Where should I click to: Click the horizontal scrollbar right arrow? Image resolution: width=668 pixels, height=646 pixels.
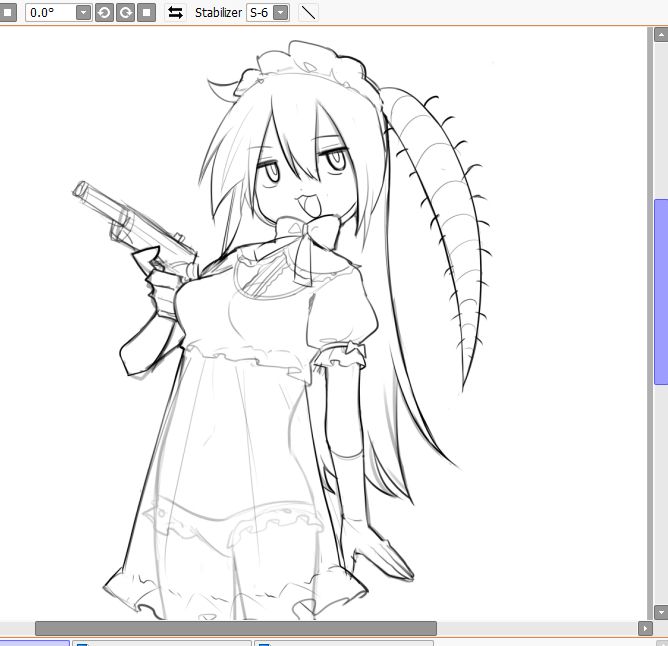[645, 628]
